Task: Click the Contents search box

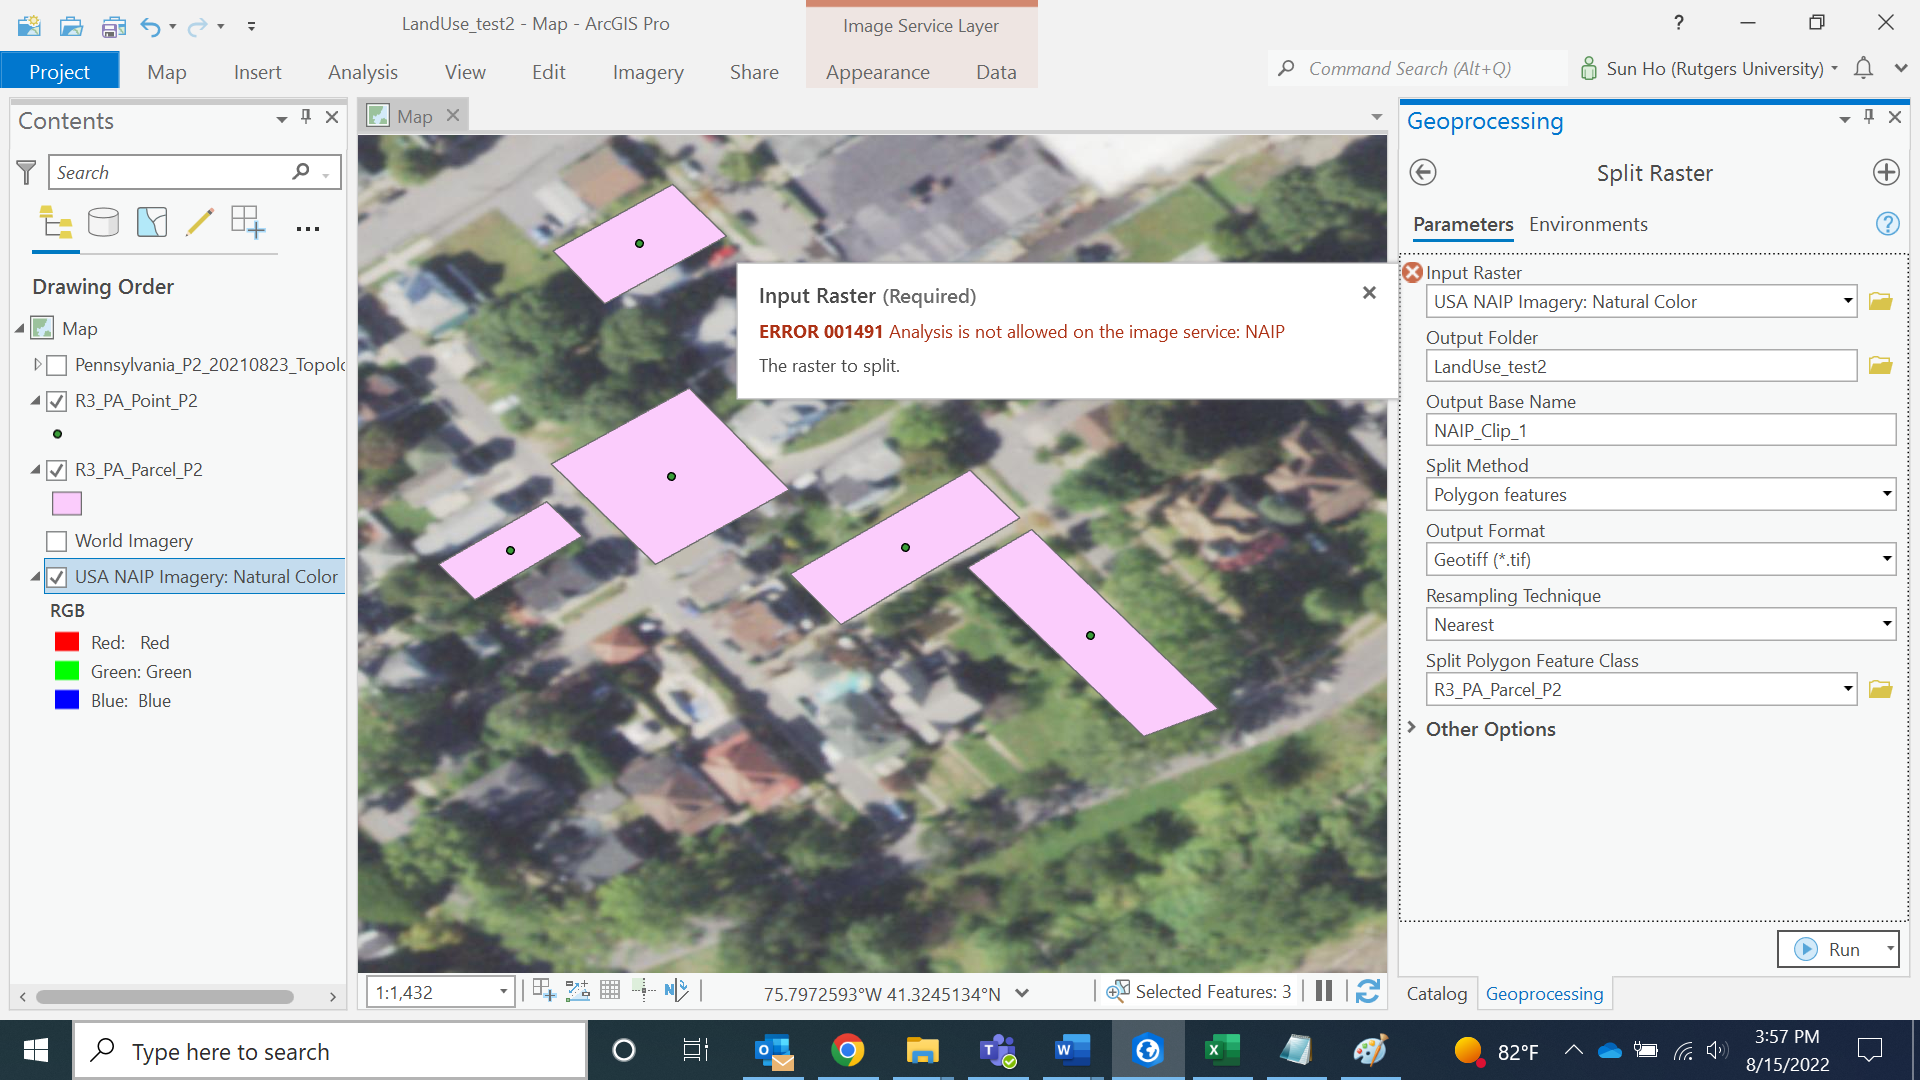Action: tap(194, 172)
